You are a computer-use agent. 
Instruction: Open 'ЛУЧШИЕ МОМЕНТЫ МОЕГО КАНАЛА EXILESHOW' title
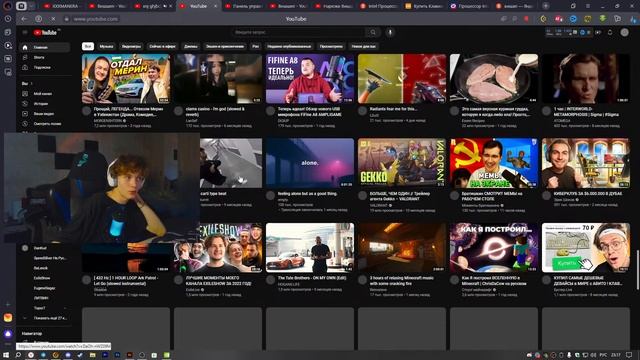coord(219,280)
